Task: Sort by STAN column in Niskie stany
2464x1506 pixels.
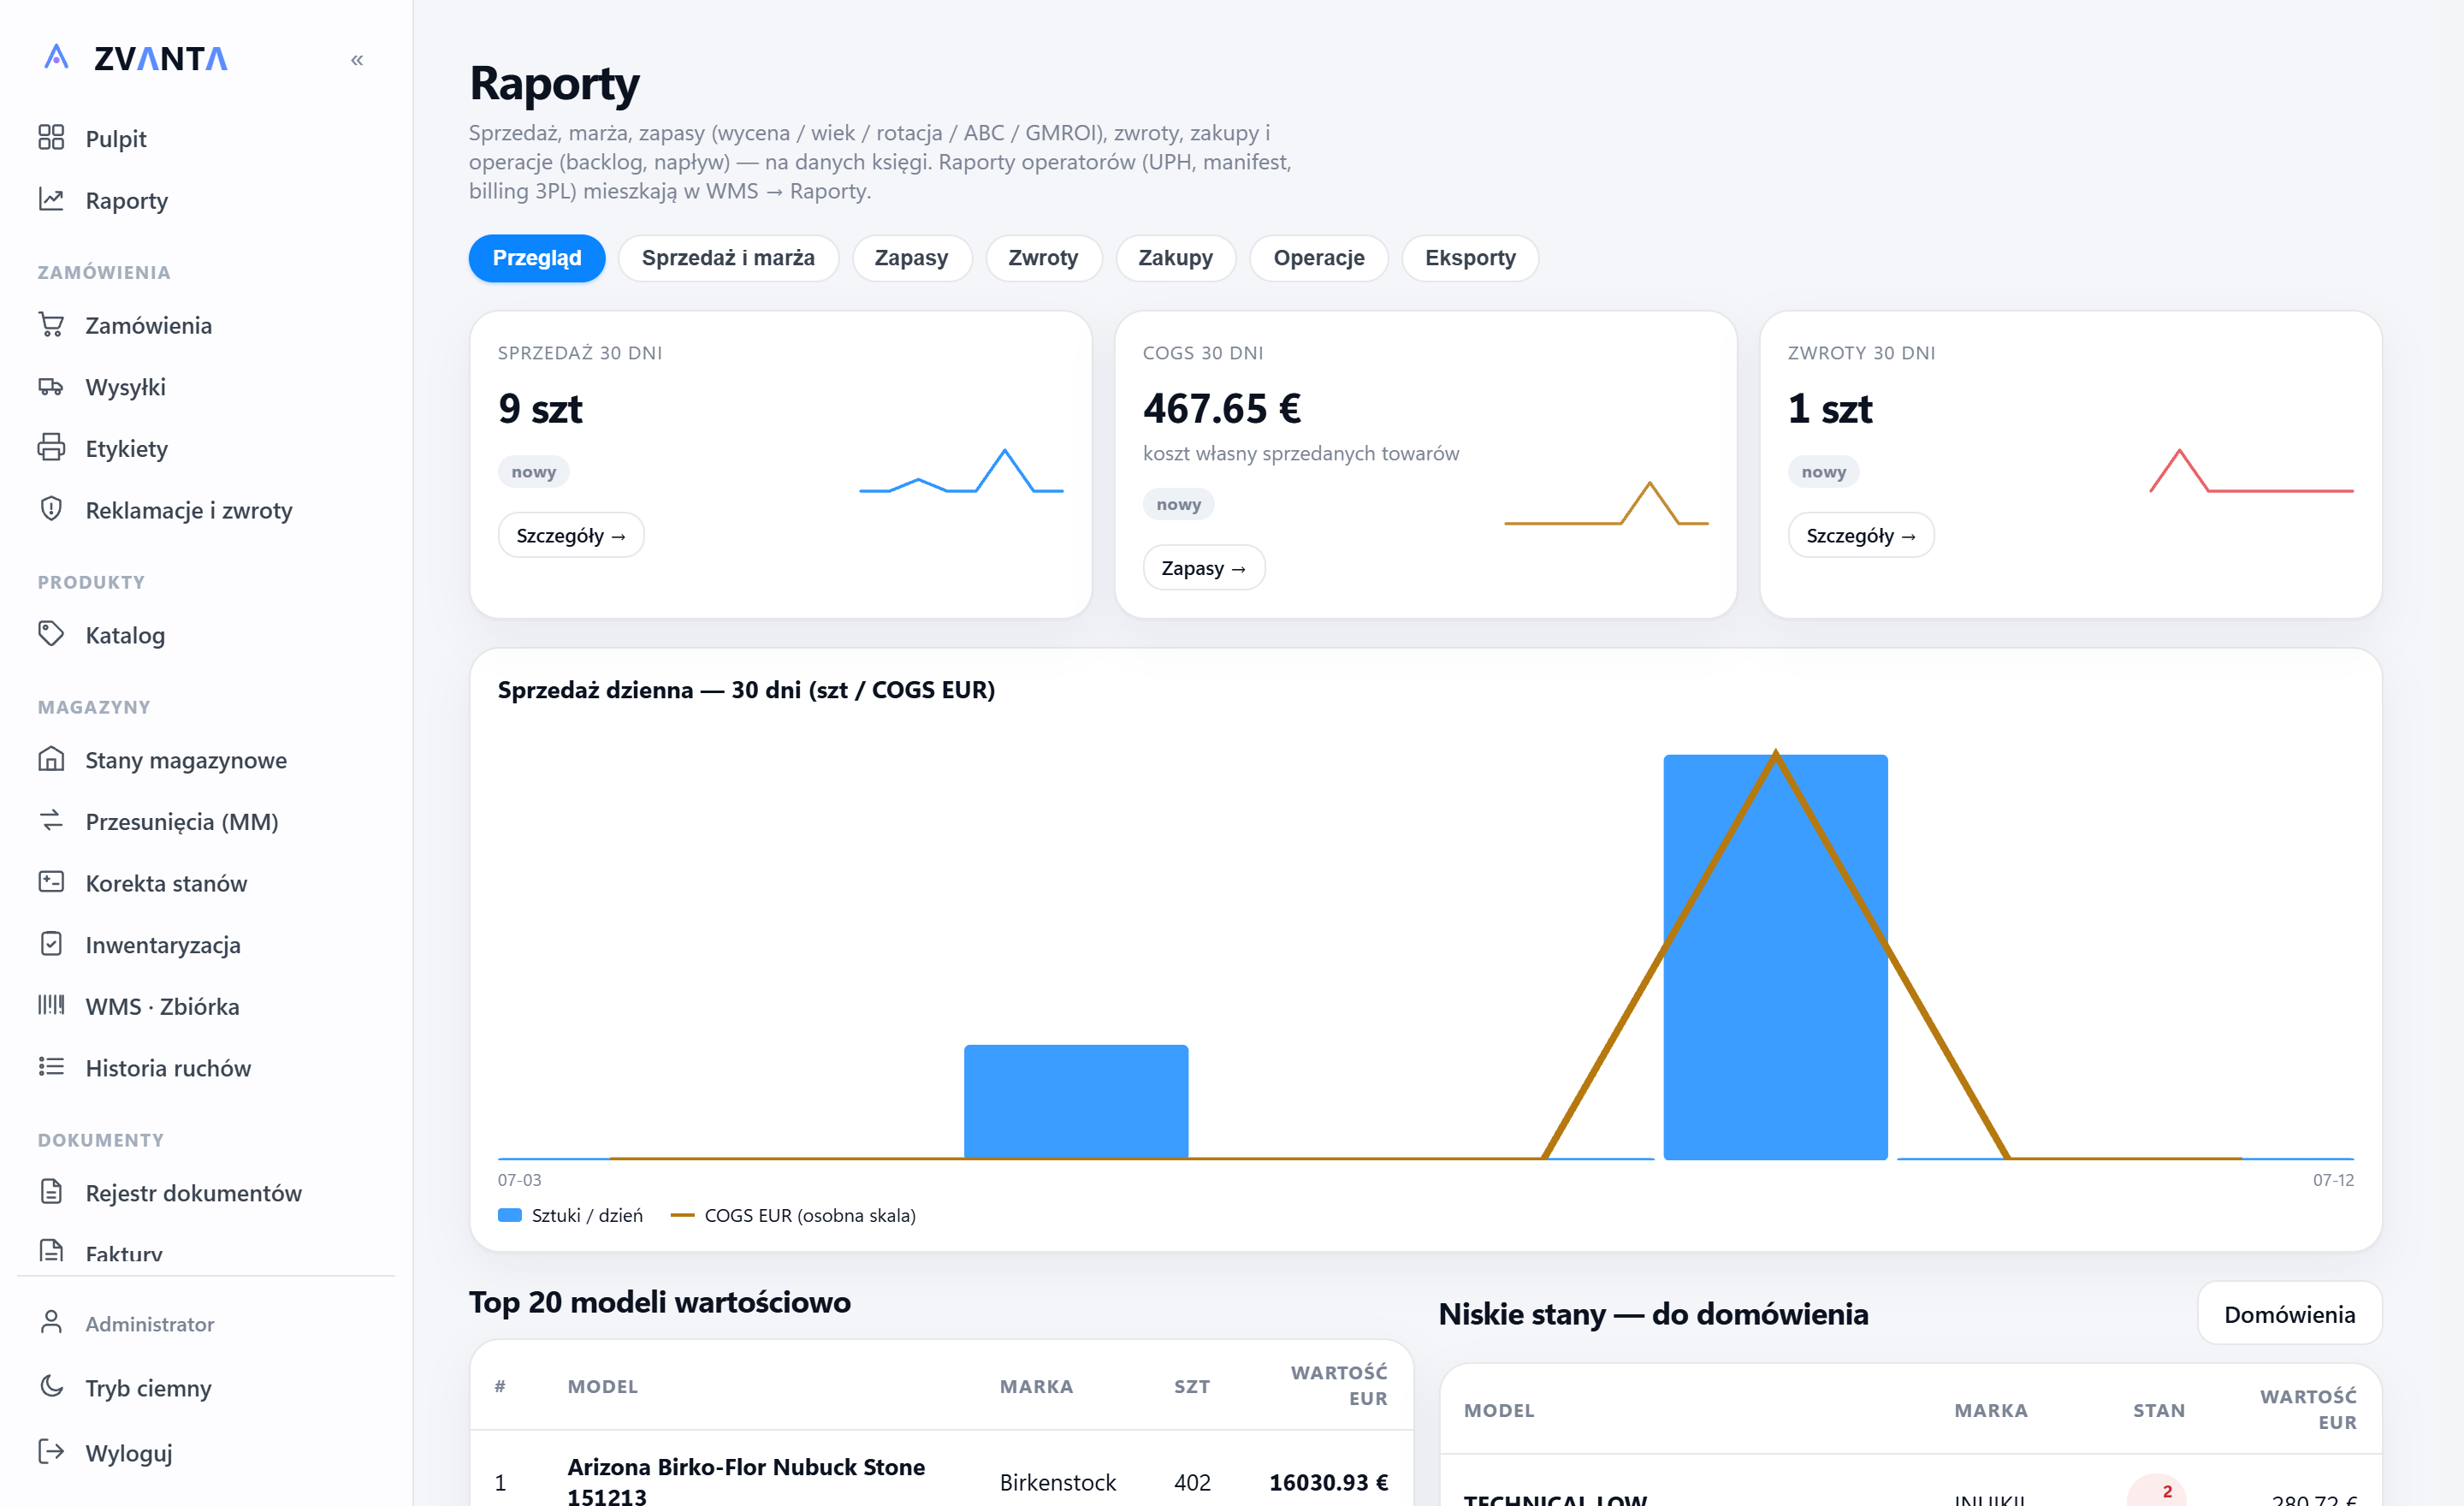Action: tap(2158, 1410)
